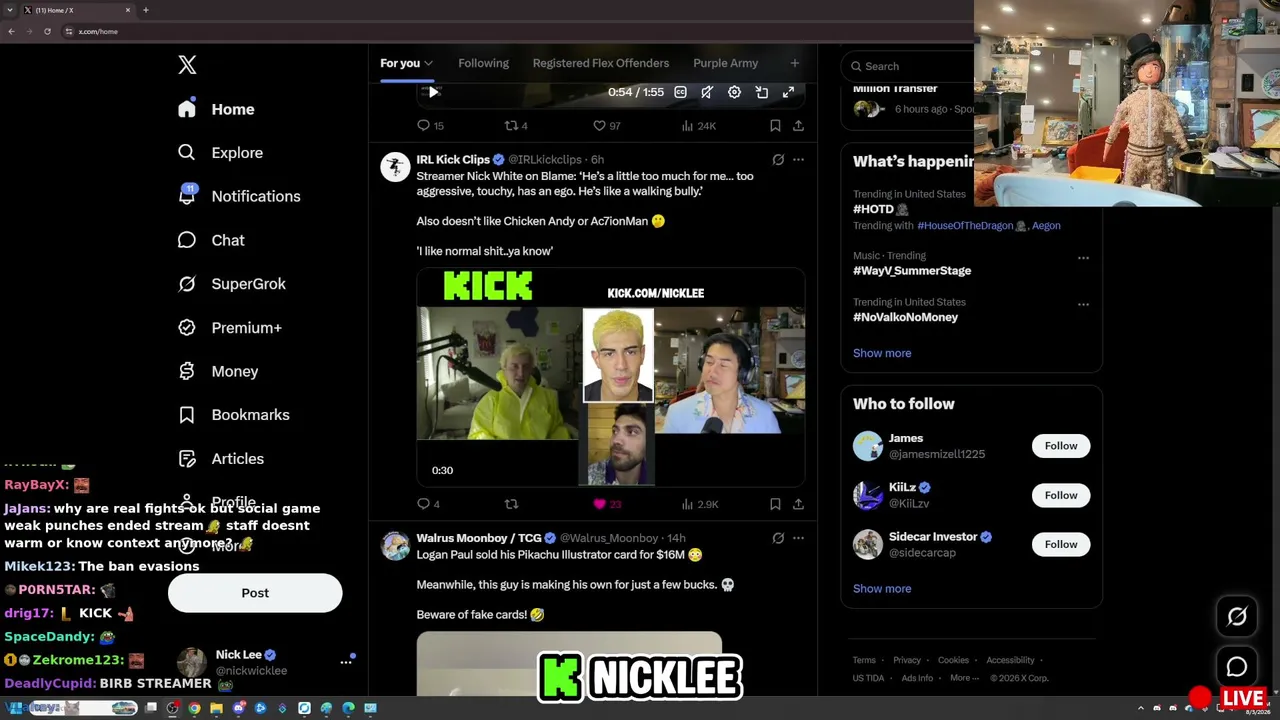Screen dimensions: 1280x720
Task: Follow Sidecar Investor
Action: pos(1061,544)
